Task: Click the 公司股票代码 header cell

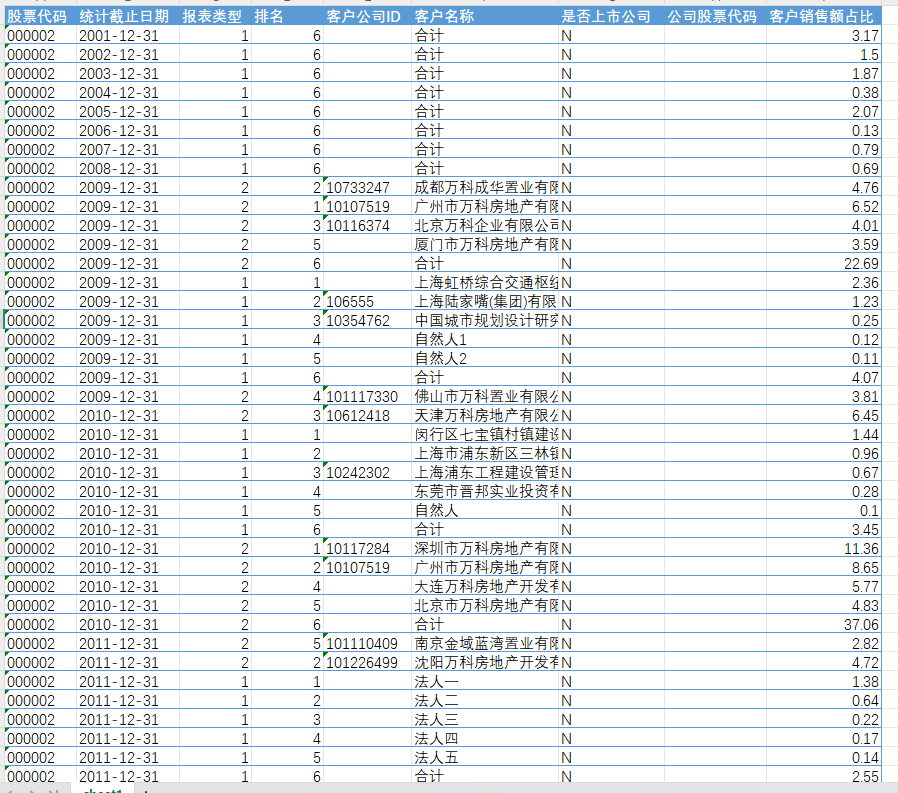Action: tap(715, 17)
